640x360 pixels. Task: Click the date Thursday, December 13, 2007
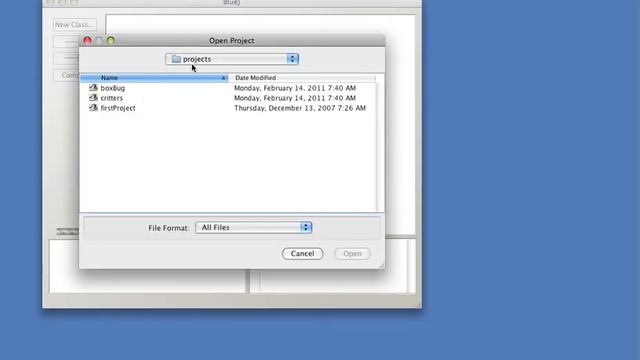(300, 108)
